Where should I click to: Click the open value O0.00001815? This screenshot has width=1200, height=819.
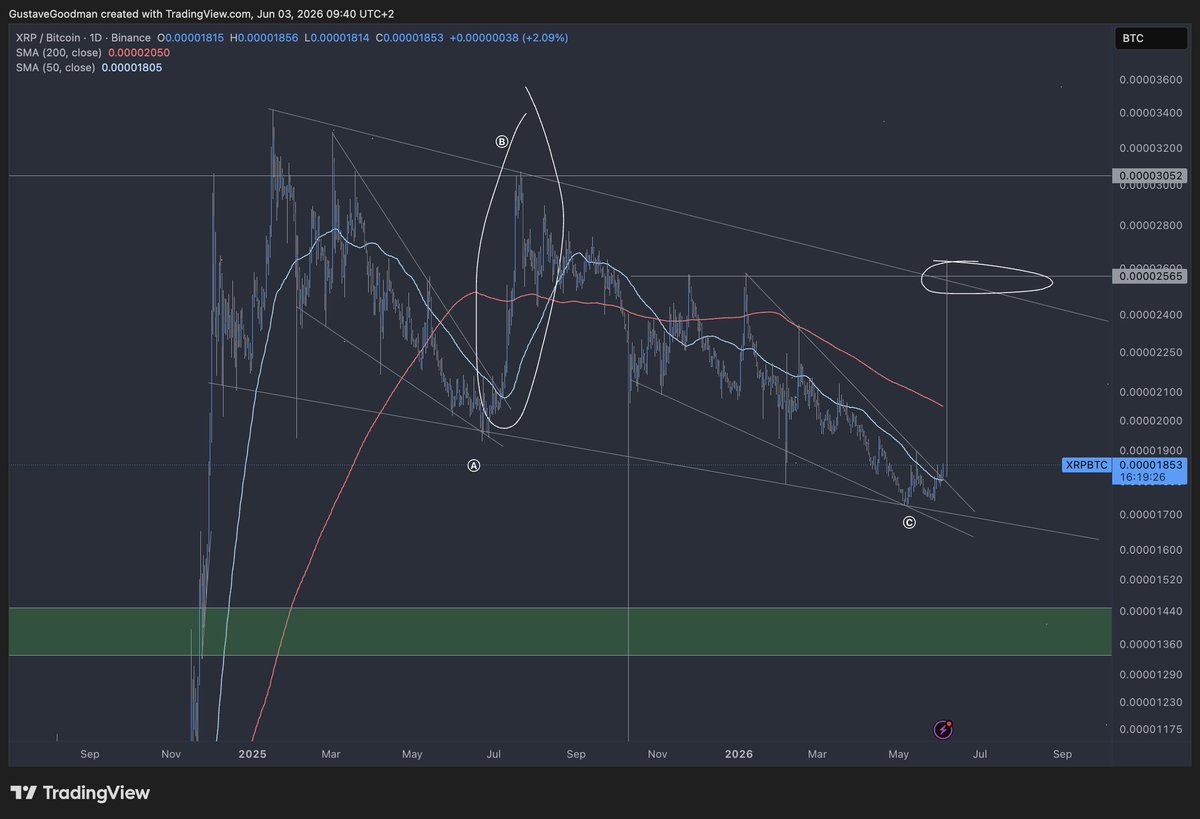[191, 37]
